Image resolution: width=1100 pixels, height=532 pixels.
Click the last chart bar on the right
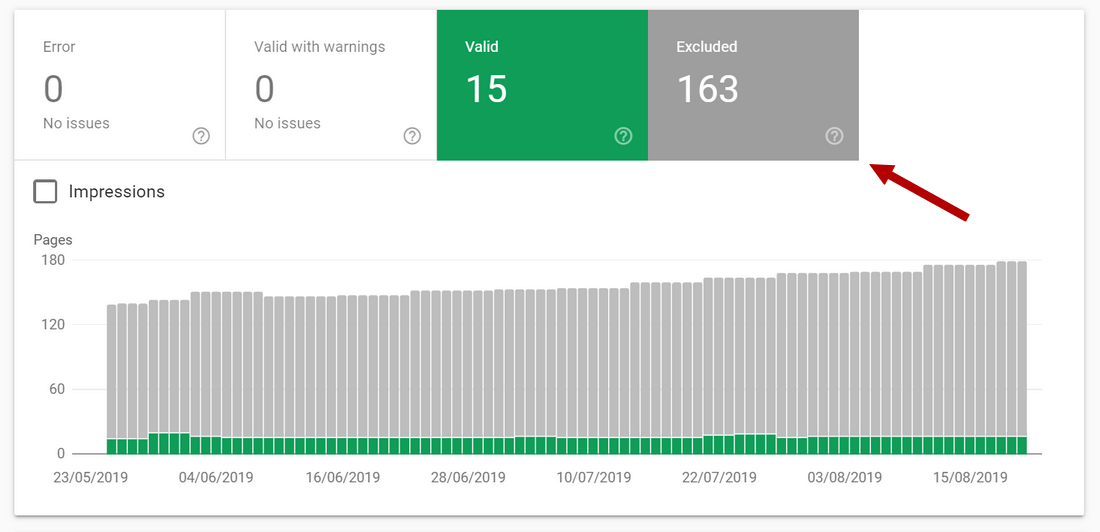(x=1022, y=358)
